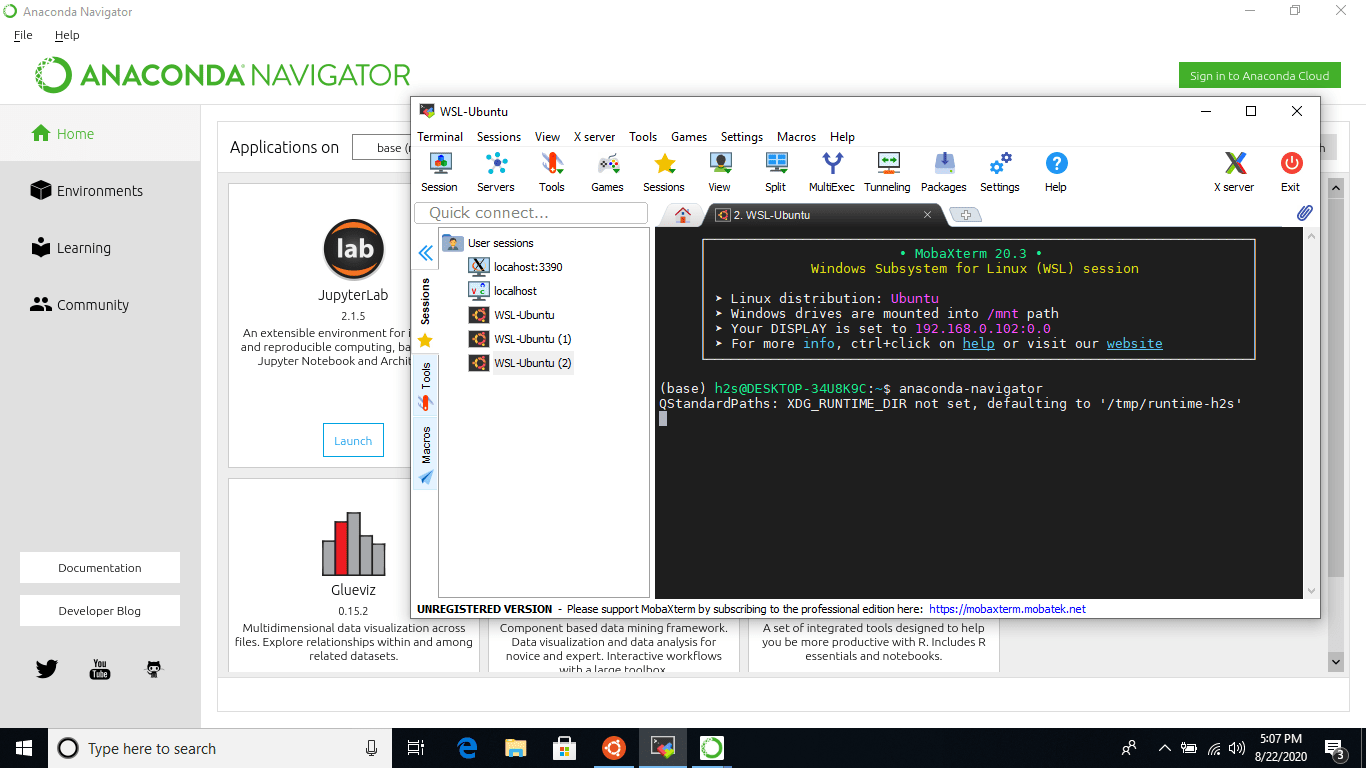Sign in to Anaconda Cloud
Image resolution: width=1366 pixels, height=768 pixels.
pyautogui.click(x=1259, y=75)
